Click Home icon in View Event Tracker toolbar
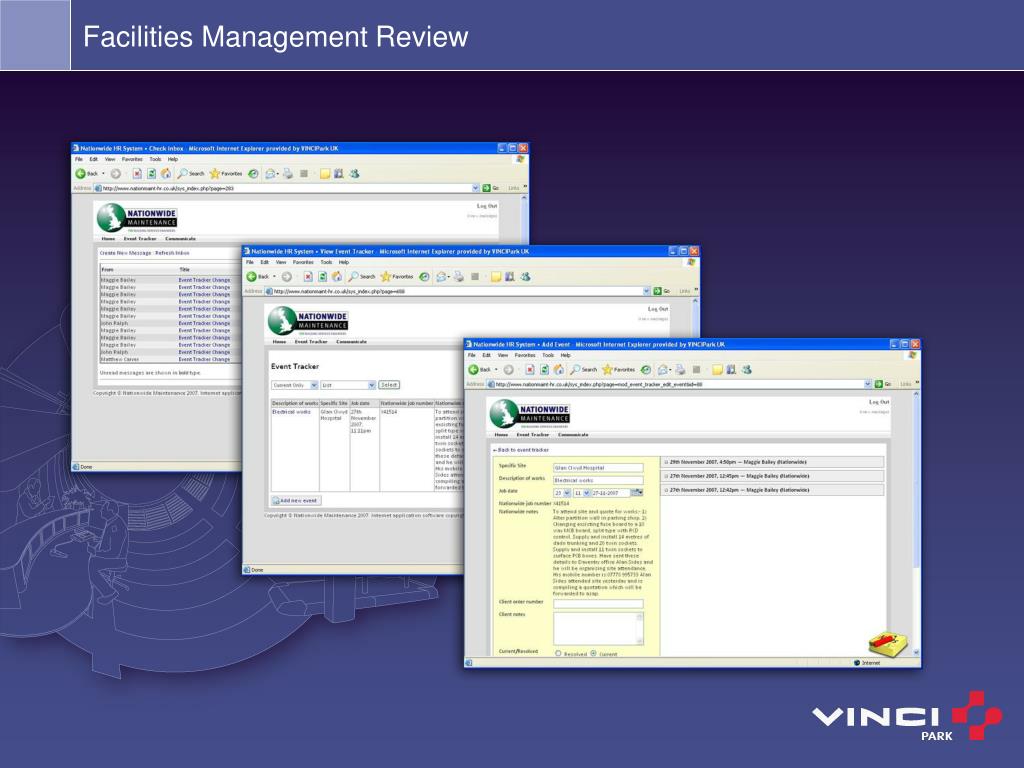The image size is (1024, 768). pos(336,277)
